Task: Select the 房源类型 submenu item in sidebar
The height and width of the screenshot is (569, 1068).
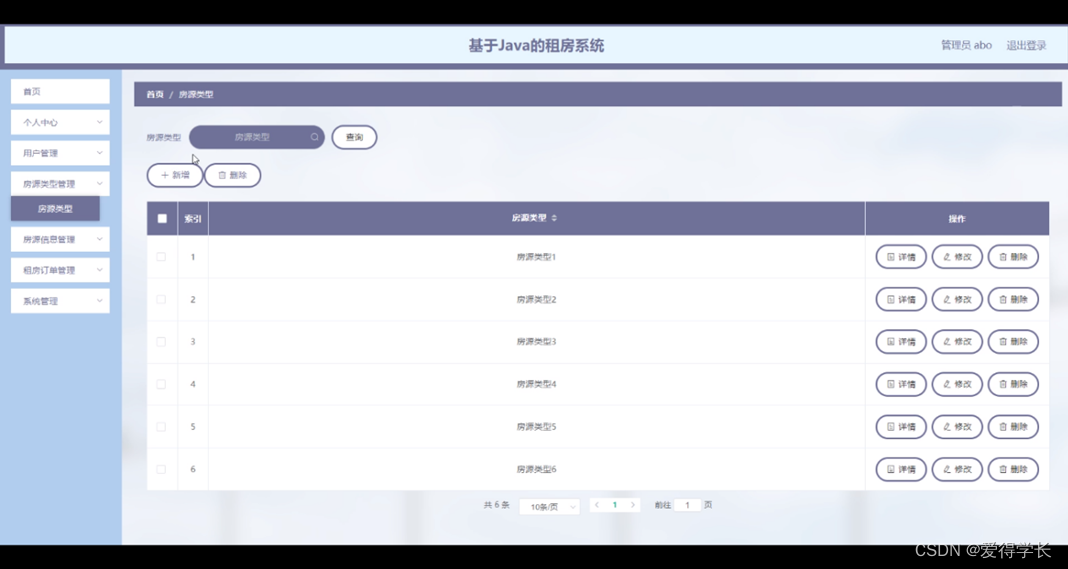Action: tap(55, 209)
